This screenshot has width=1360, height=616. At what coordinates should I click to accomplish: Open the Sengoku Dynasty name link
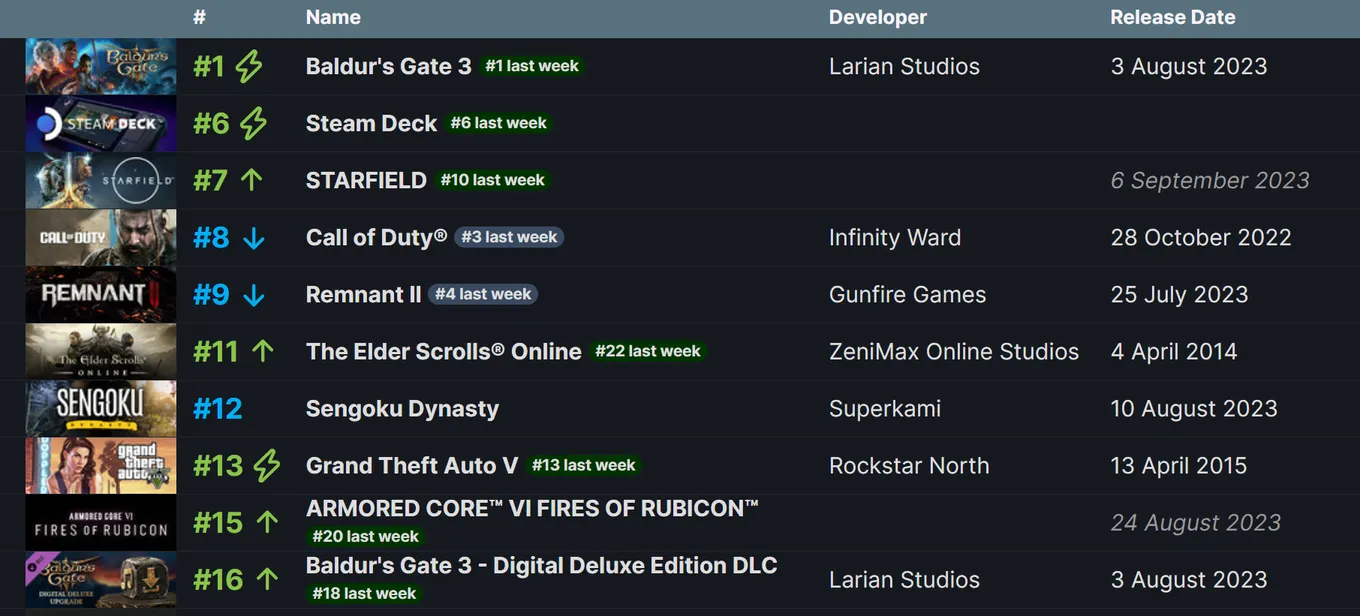coord(402,409)
